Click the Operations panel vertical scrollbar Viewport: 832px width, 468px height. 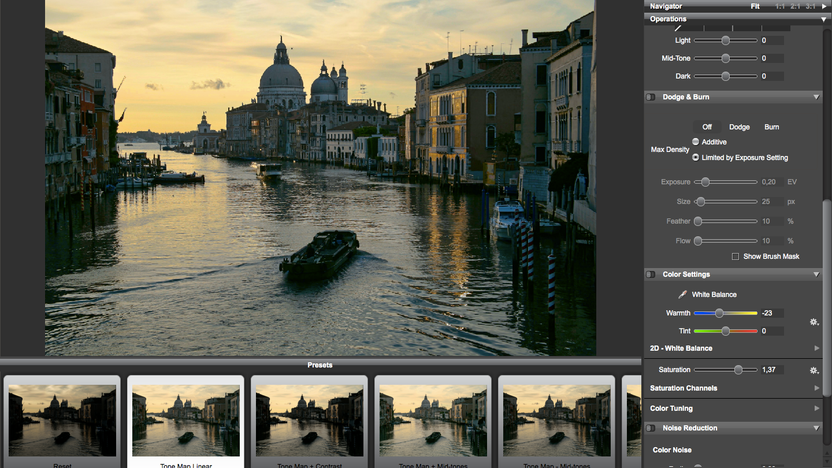coord(827,297)
